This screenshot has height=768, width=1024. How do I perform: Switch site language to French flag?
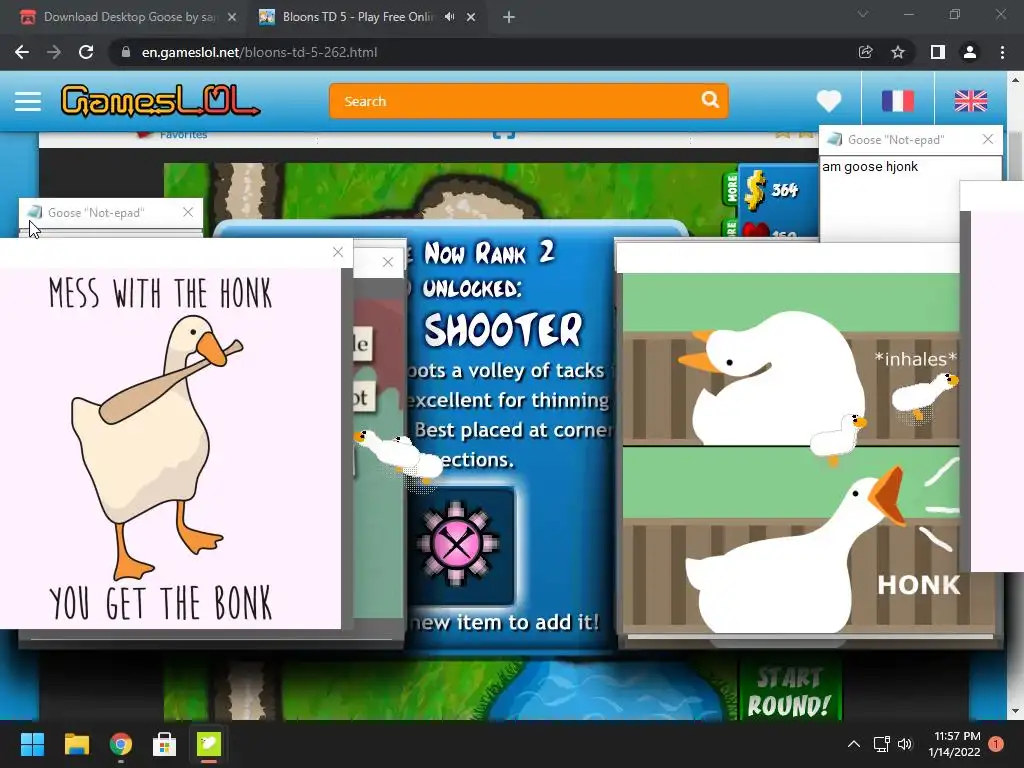click(x=897, y=101)
